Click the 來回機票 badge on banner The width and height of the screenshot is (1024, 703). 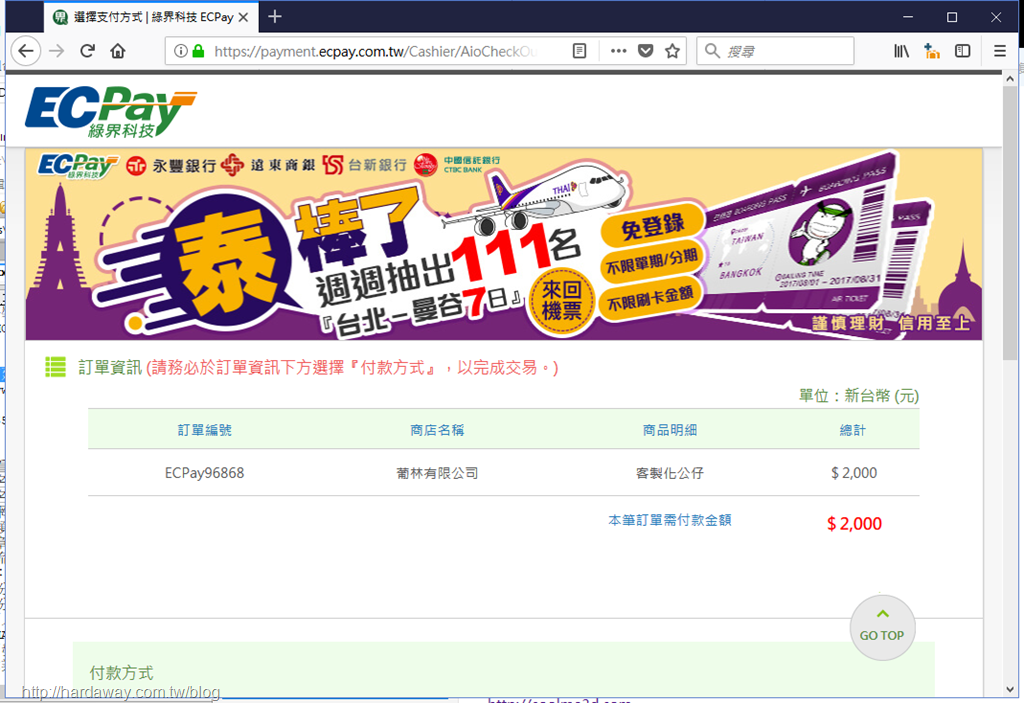click(x=562, y=301)
